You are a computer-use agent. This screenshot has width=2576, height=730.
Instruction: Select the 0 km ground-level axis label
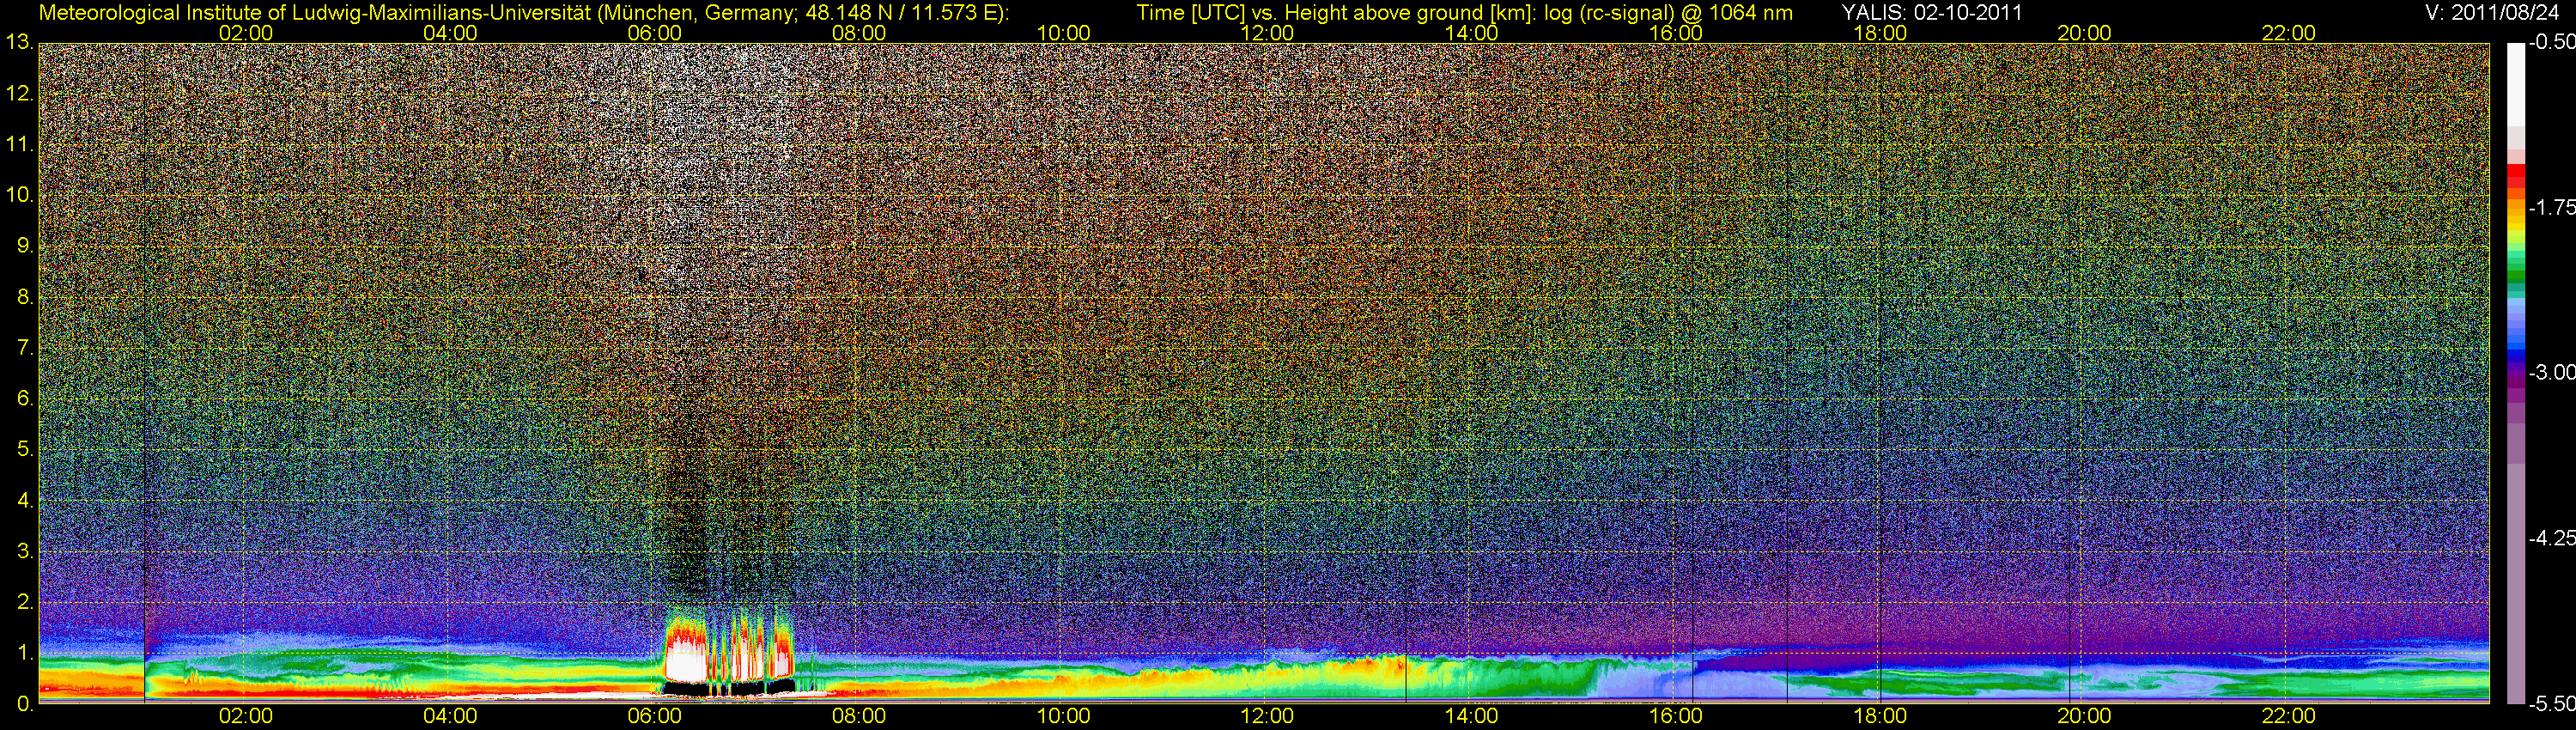(25, 704)
